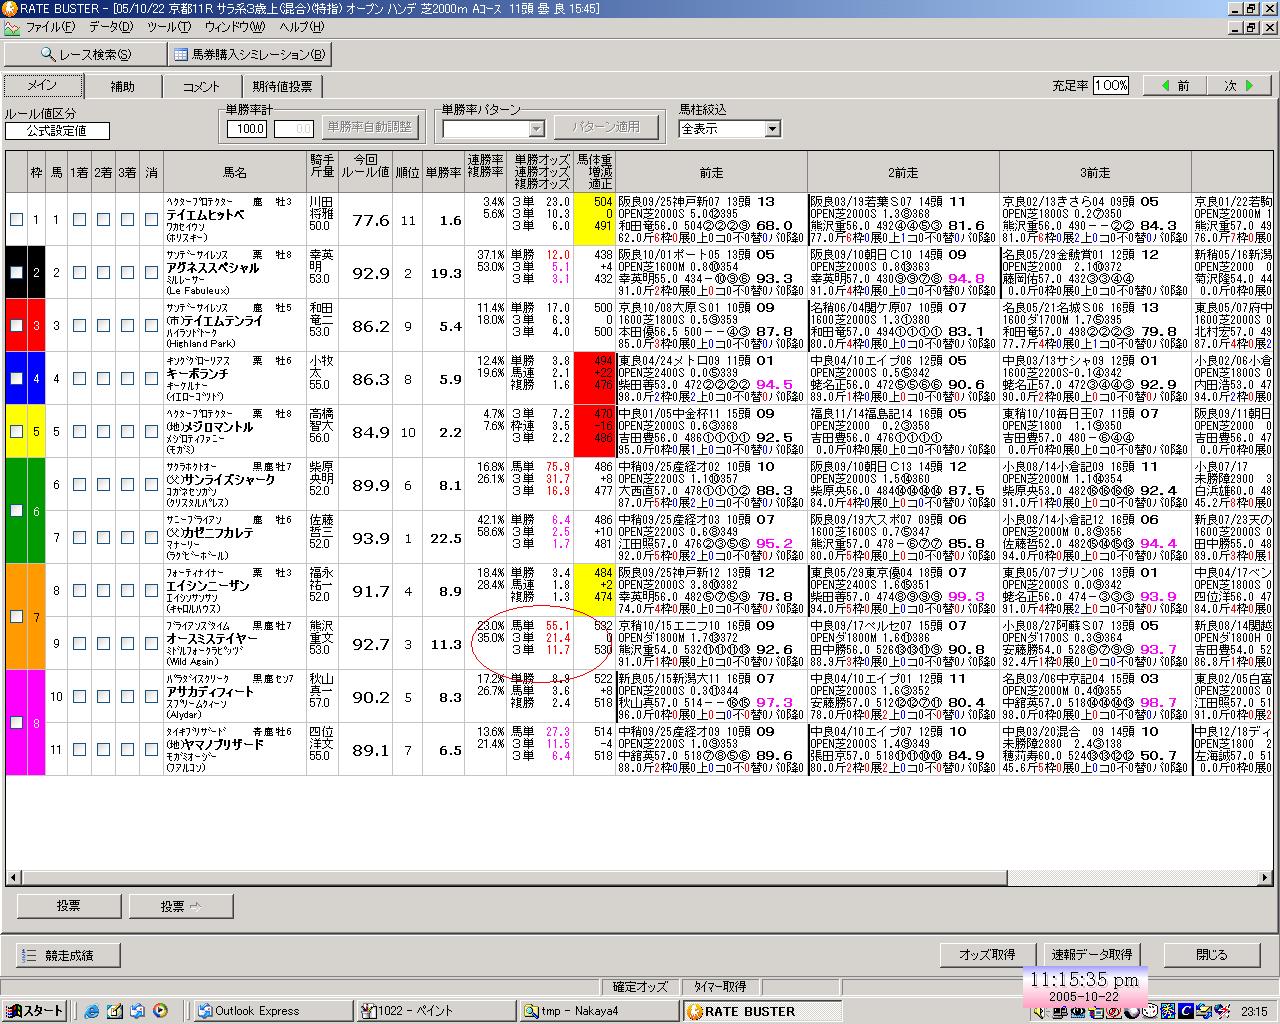Click the plain 投票 button

click(x=68, y=906)
